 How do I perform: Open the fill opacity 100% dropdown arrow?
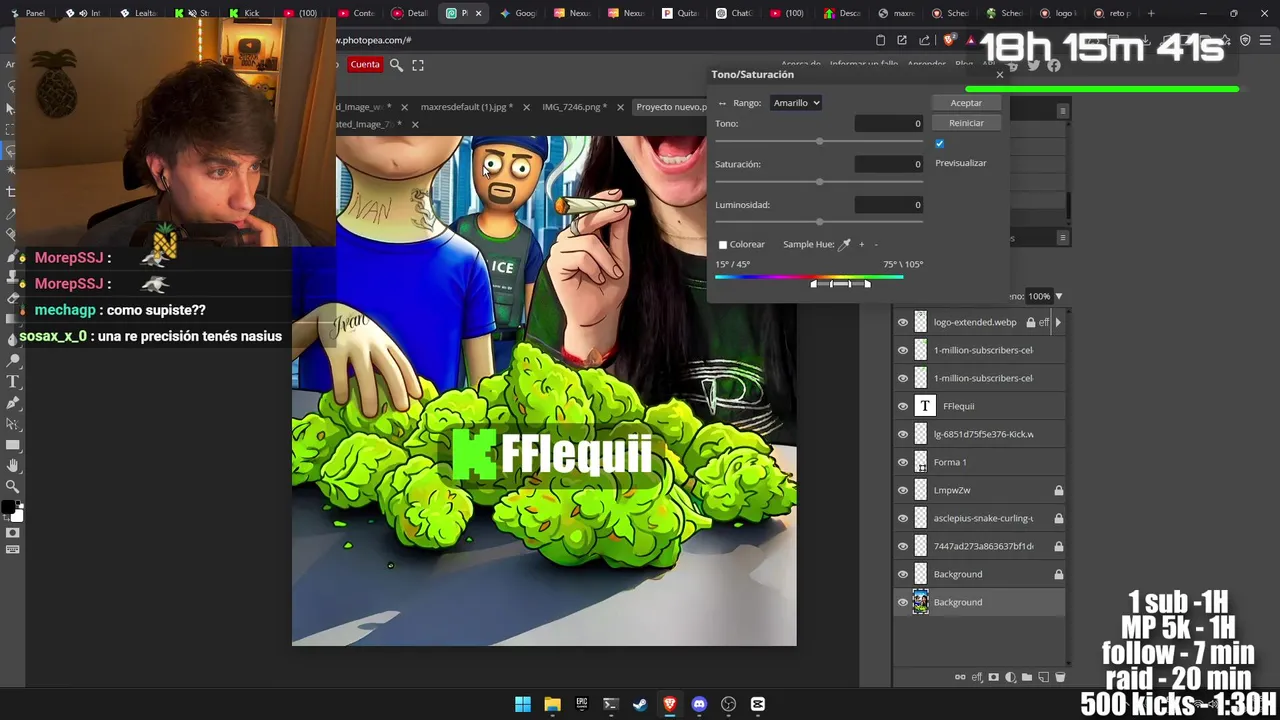pos(1058,296)
